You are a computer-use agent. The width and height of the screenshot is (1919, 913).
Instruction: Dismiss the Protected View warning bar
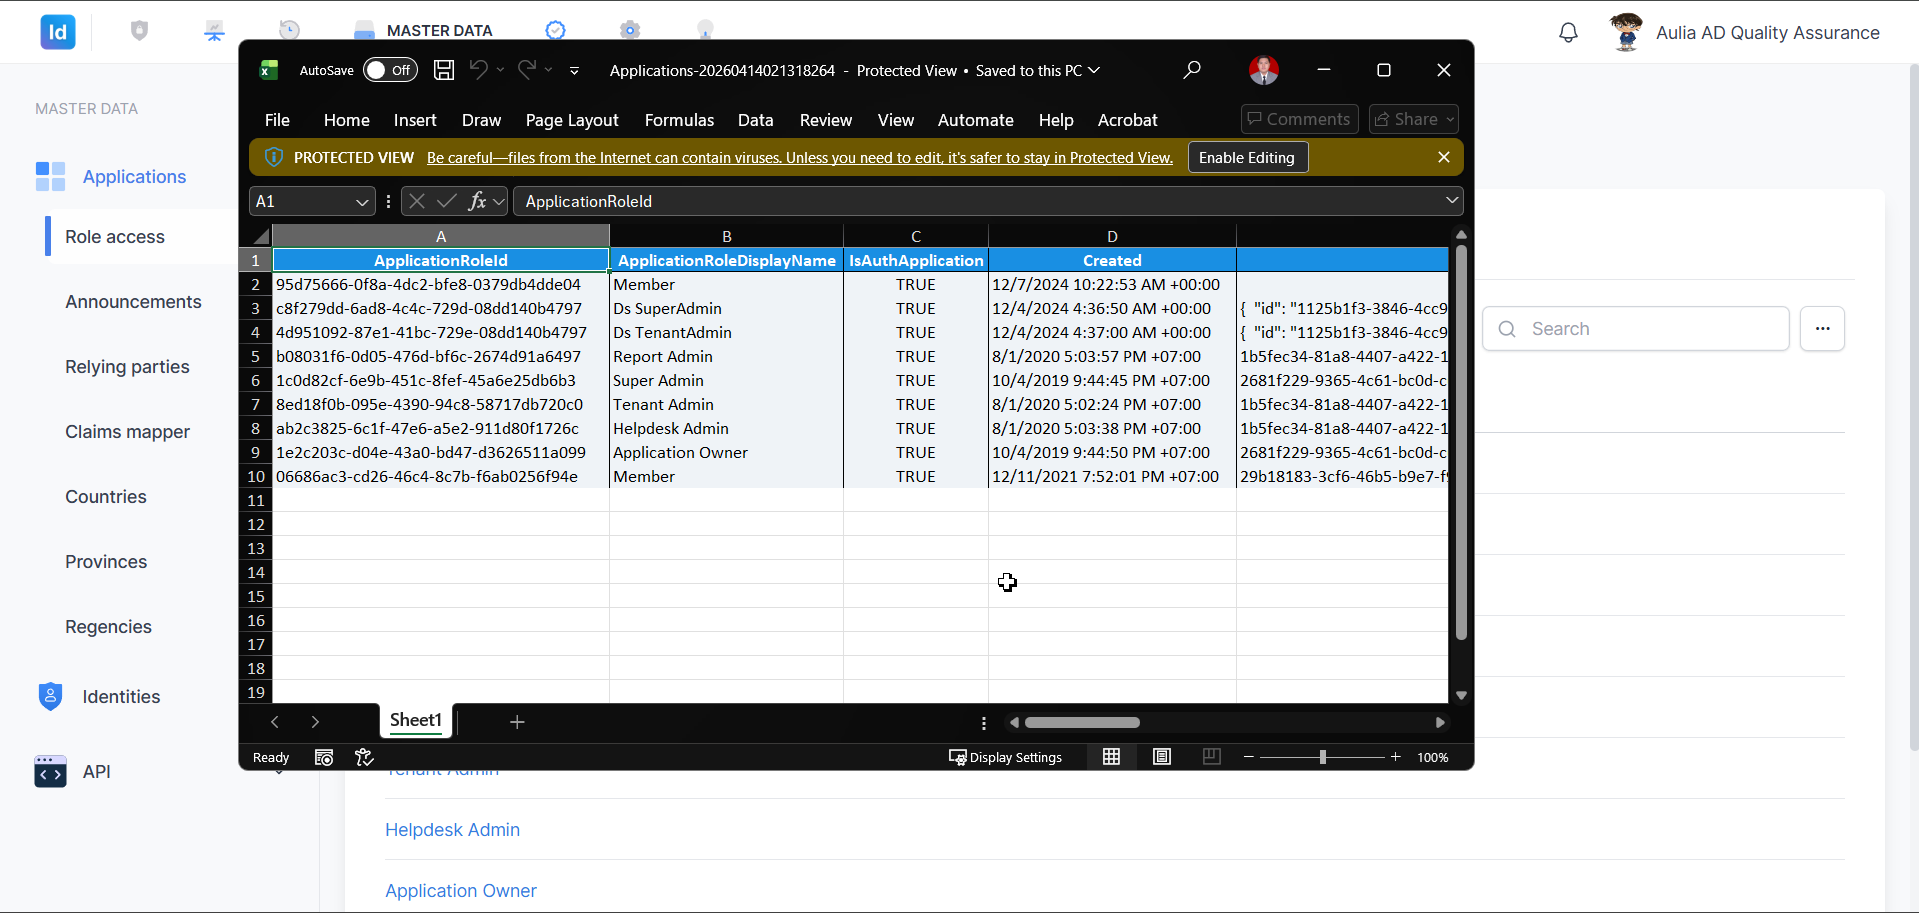point(1444,157)
